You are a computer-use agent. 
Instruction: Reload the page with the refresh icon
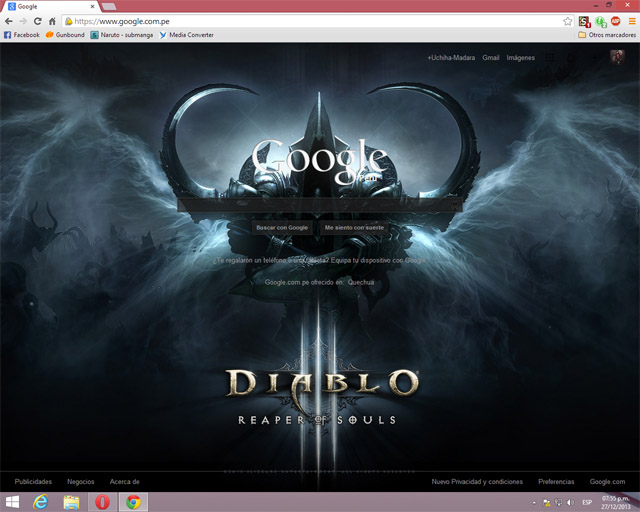tap(38, 21)
